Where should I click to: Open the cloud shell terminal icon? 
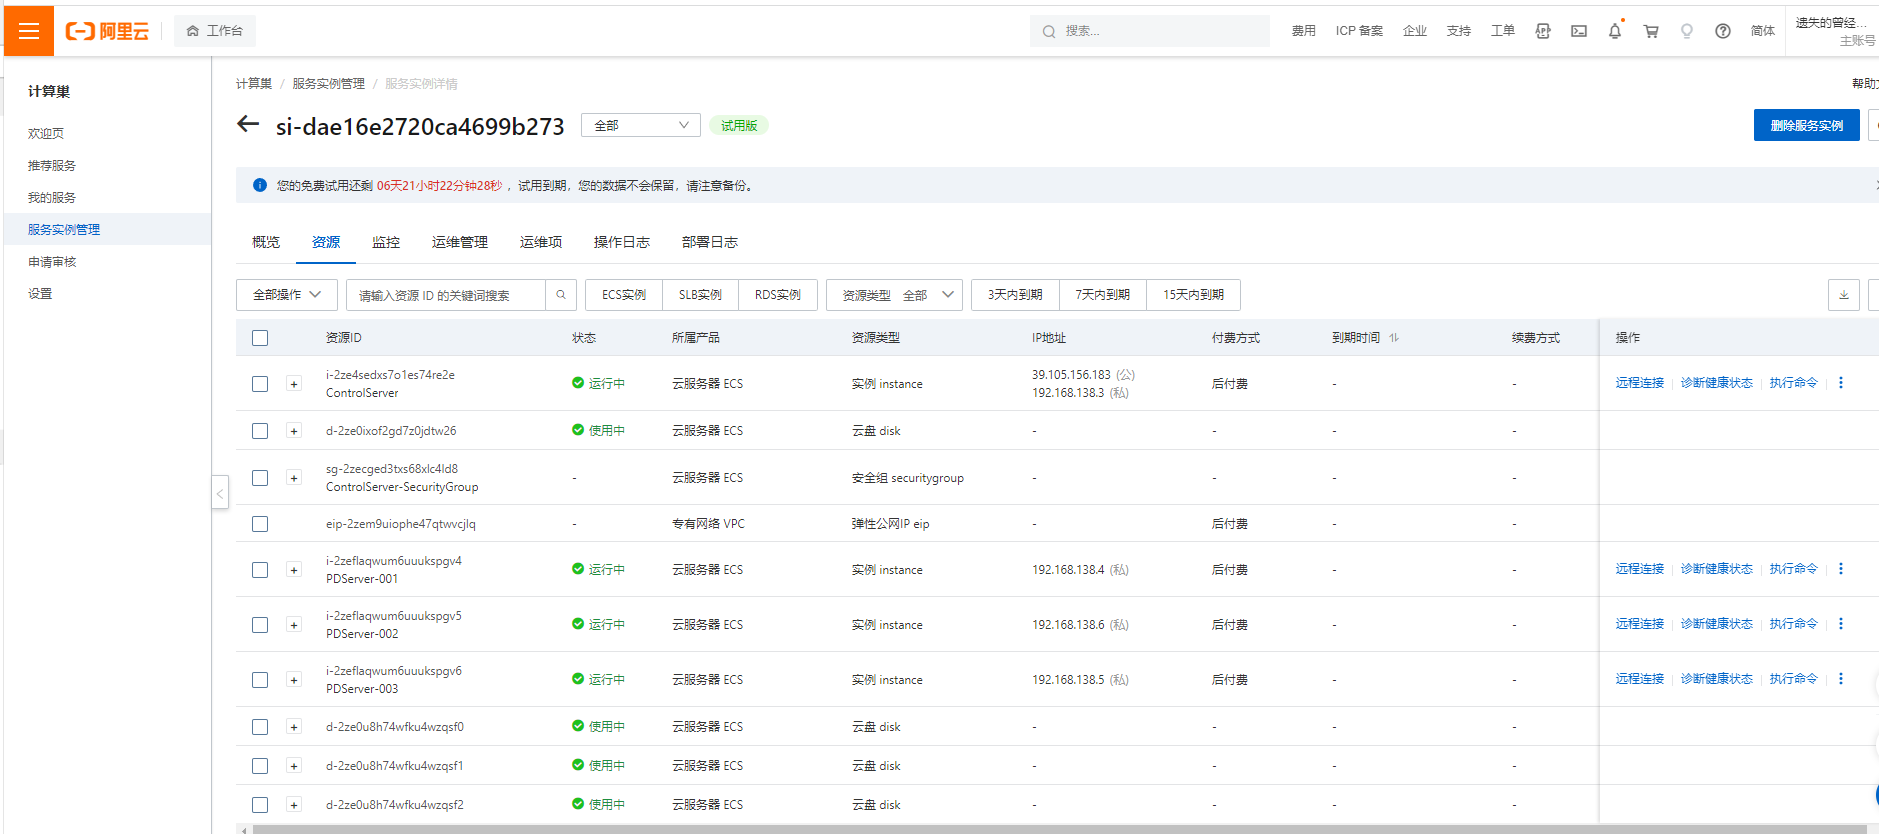(x=1579, y=31)
